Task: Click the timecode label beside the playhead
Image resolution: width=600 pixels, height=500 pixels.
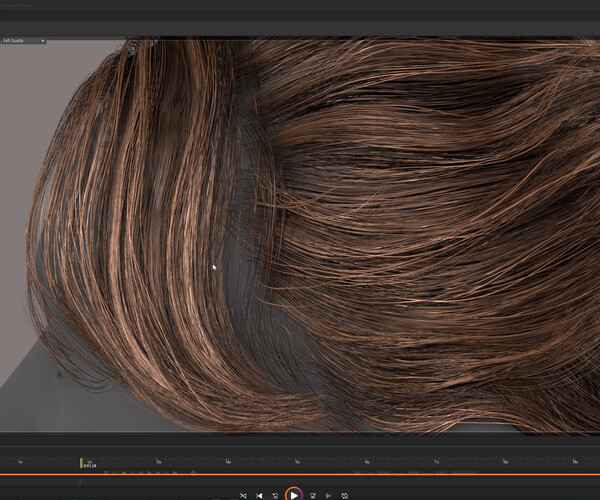Action: (90, 465)
